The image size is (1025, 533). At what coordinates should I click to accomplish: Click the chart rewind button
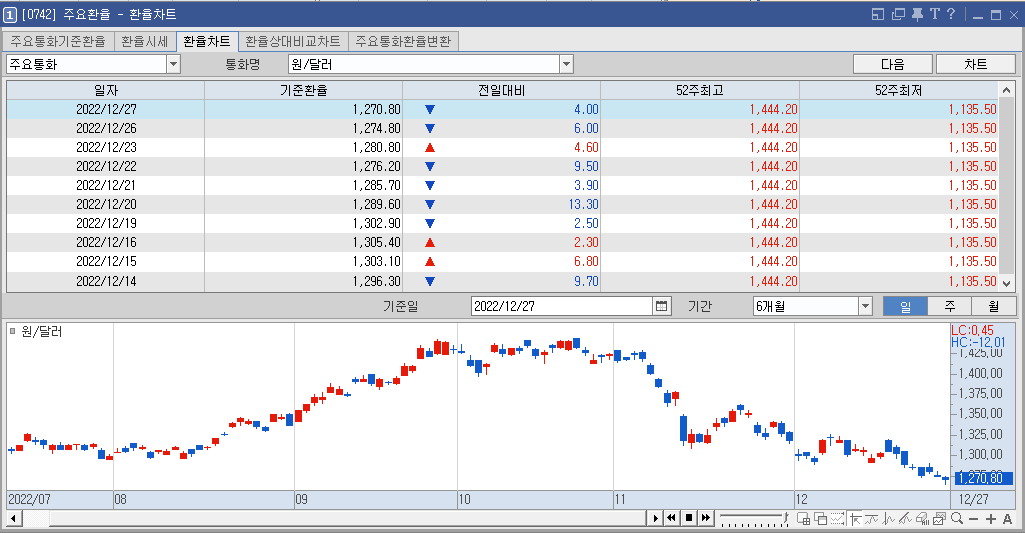(x=671, y=519)
